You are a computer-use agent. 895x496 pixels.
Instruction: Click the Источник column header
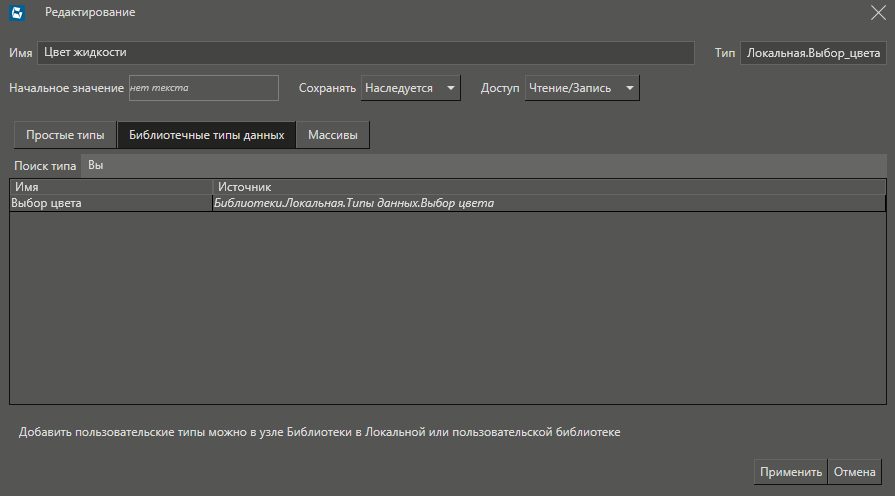548,187
